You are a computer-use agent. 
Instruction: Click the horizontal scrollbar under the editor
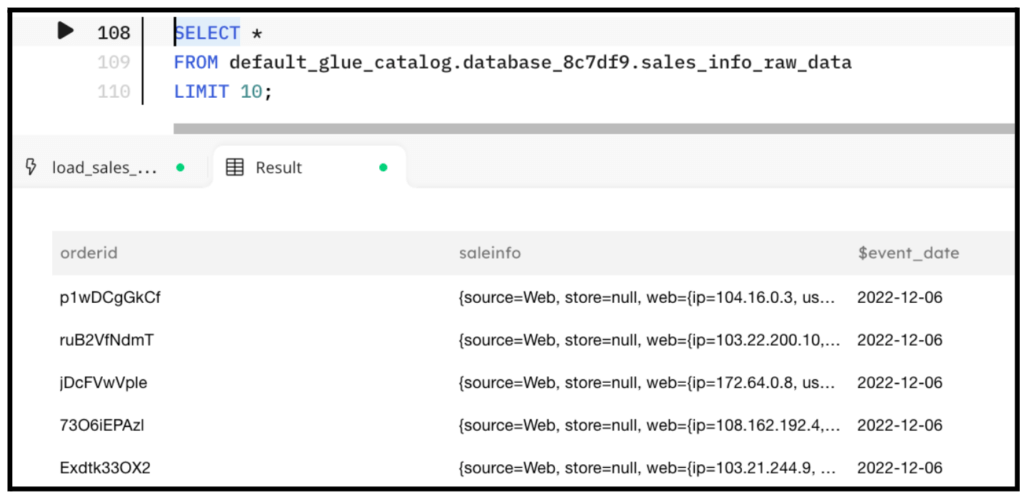click(594, 129)
